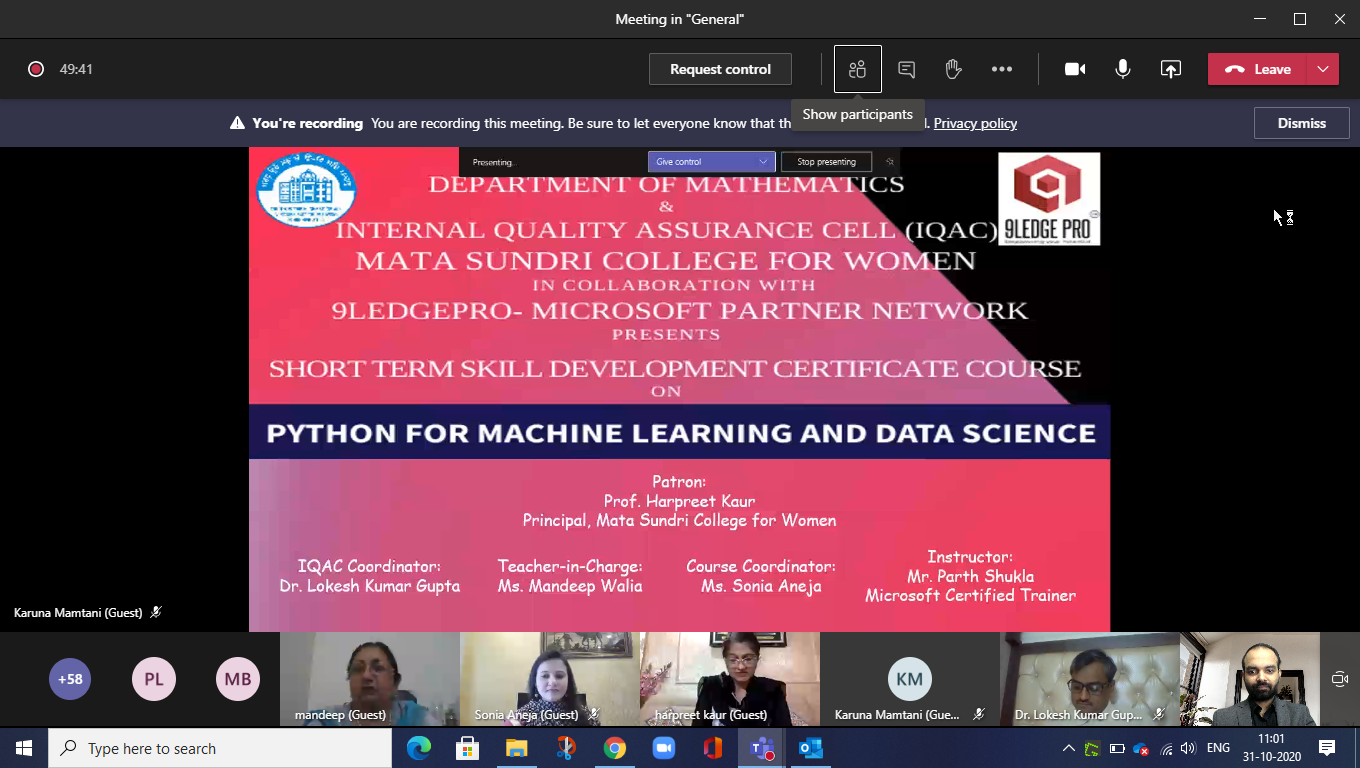Open File Explorer from taskbar

coord(516,748)
